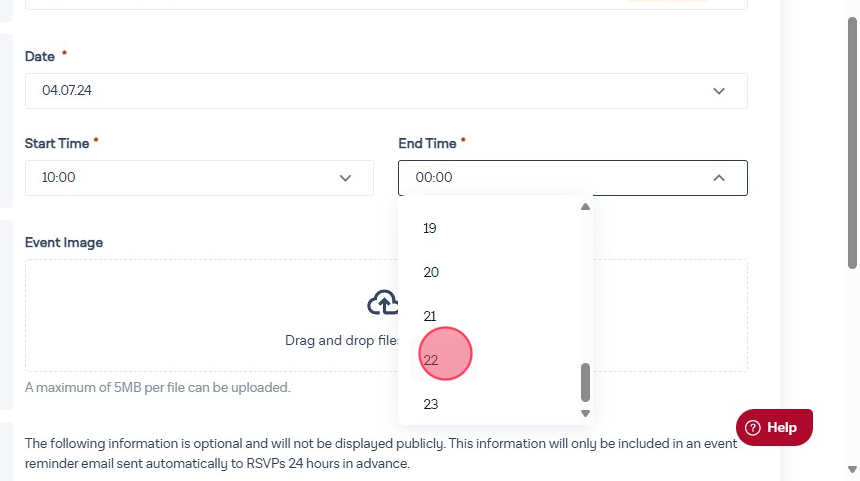Choose 21 from the hour options
The image size is (860, 481).
tap(430, 316)
